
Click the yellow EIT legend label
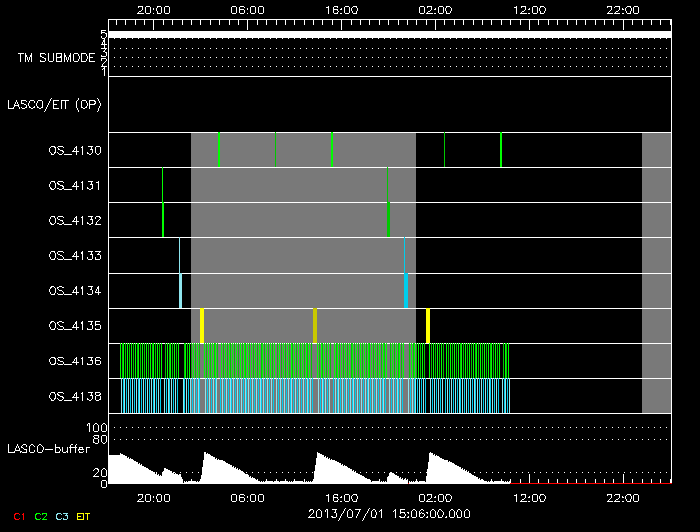coord(83,517)
